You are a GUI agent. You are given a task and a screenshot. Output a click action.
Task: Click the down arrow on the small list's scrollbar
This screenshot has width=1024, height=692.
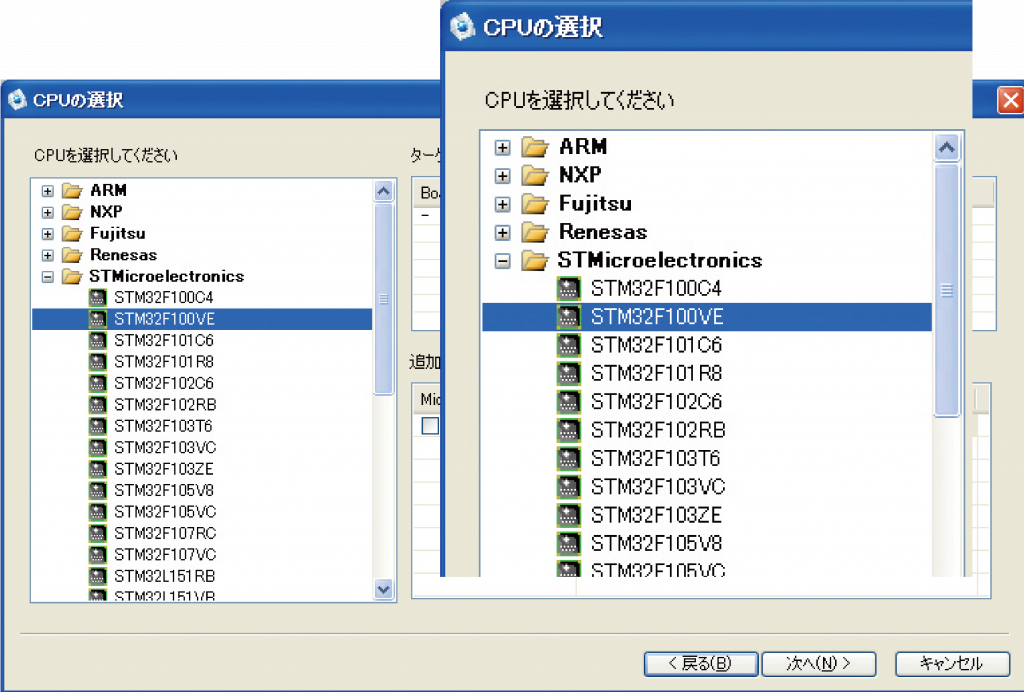[x=383, y=590]
